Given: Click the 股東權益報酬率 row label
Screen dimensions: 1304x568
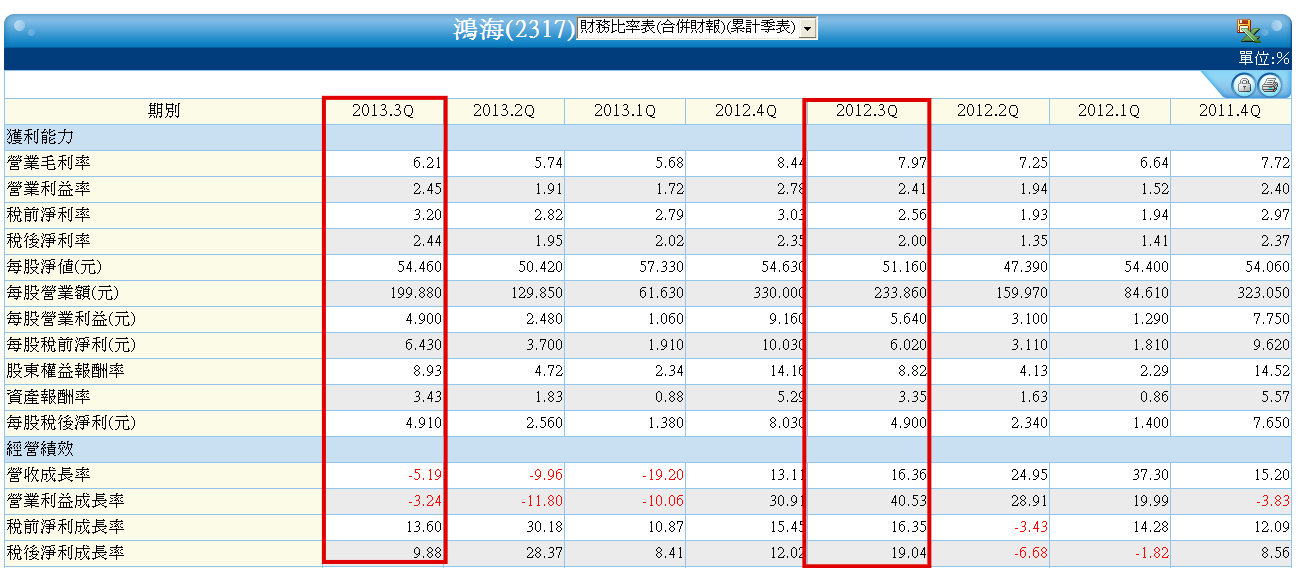Looking at the screenshot, I should tap(66, 370).
